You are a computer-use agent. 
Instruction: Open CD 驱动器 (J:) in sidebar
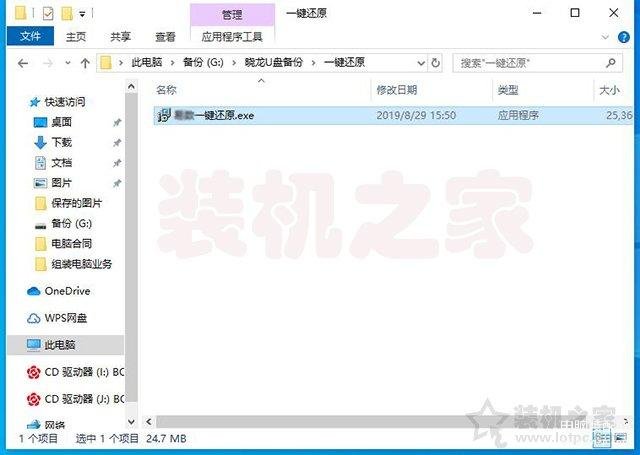(x=84, y=399)
